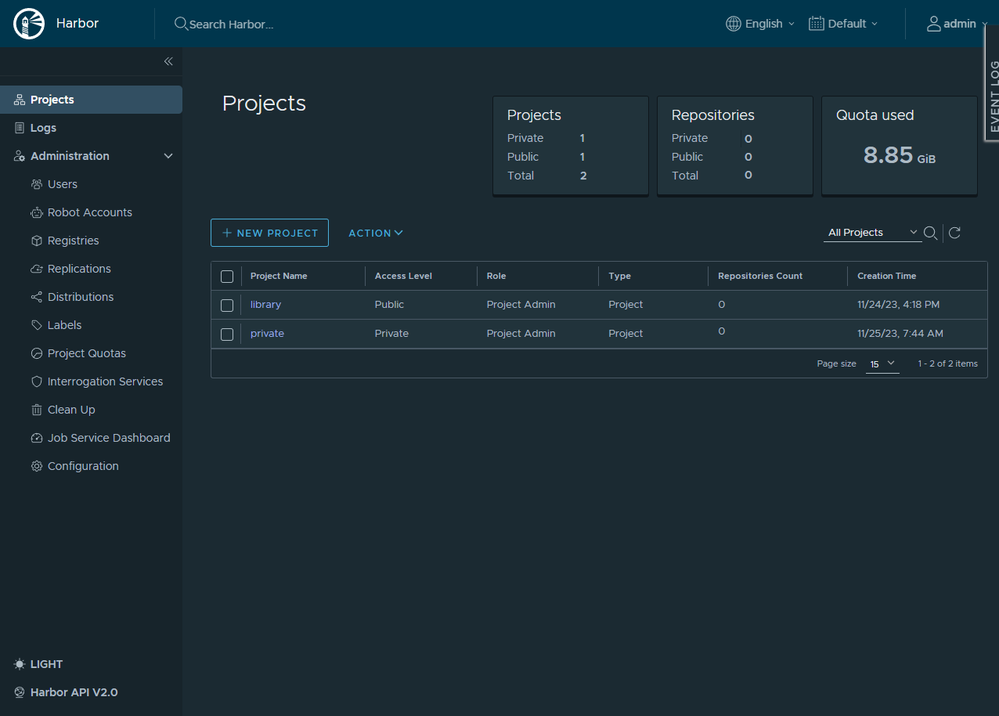Click the 'Private' access level cell for private
The width and height of the screenshot is (999, 716).
pyautogui.click(x=392, y=333)
